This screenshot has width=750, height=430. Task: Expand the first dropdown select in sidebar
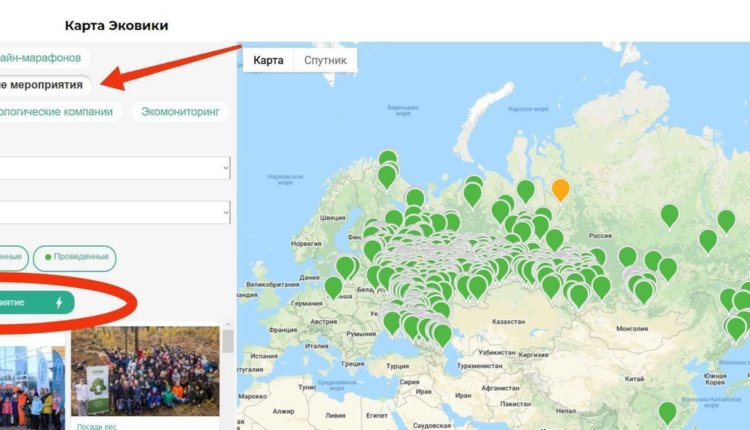pyautogui.click(x=115, y=168)
